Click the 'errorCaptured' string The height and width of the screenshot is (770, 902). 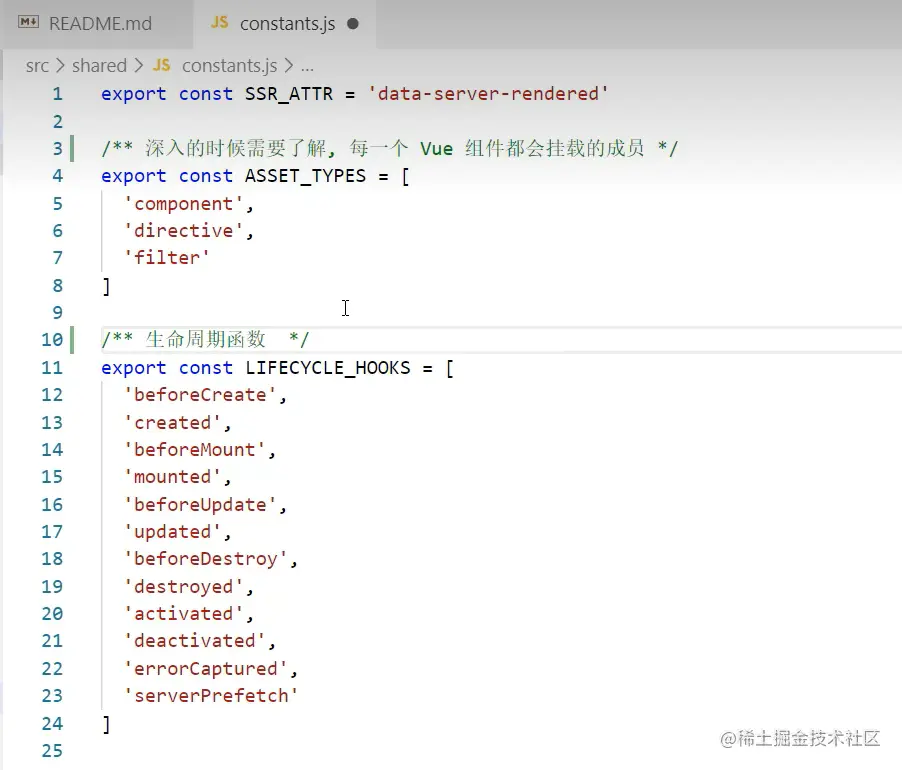(x=205, y=668)
